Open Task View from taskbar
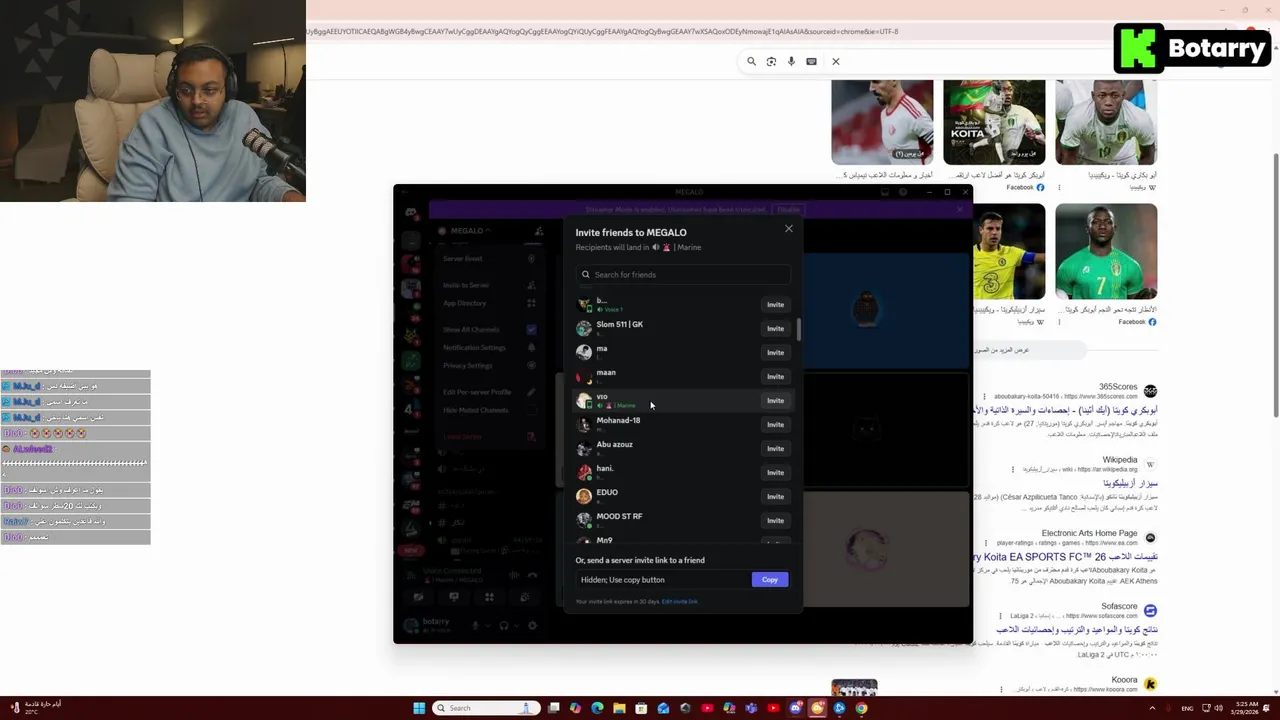The image size is (1280, 720). (553, 708)
